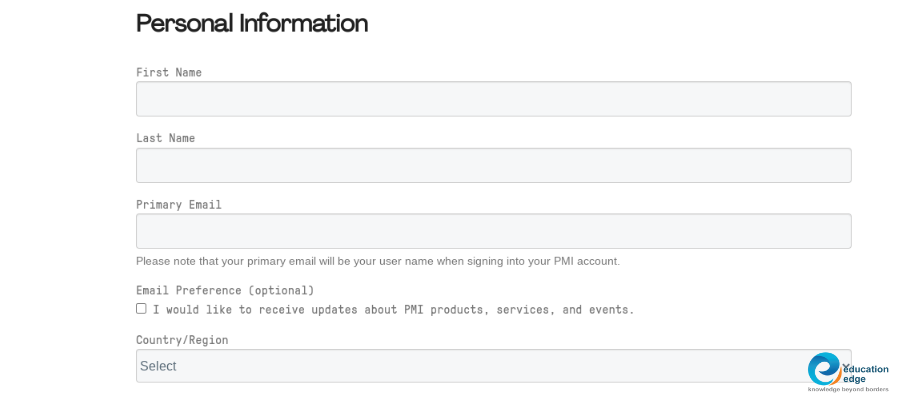Screen dimensions: 900x400
Task: Click the primary email user name note
Action: pos(377,261)
